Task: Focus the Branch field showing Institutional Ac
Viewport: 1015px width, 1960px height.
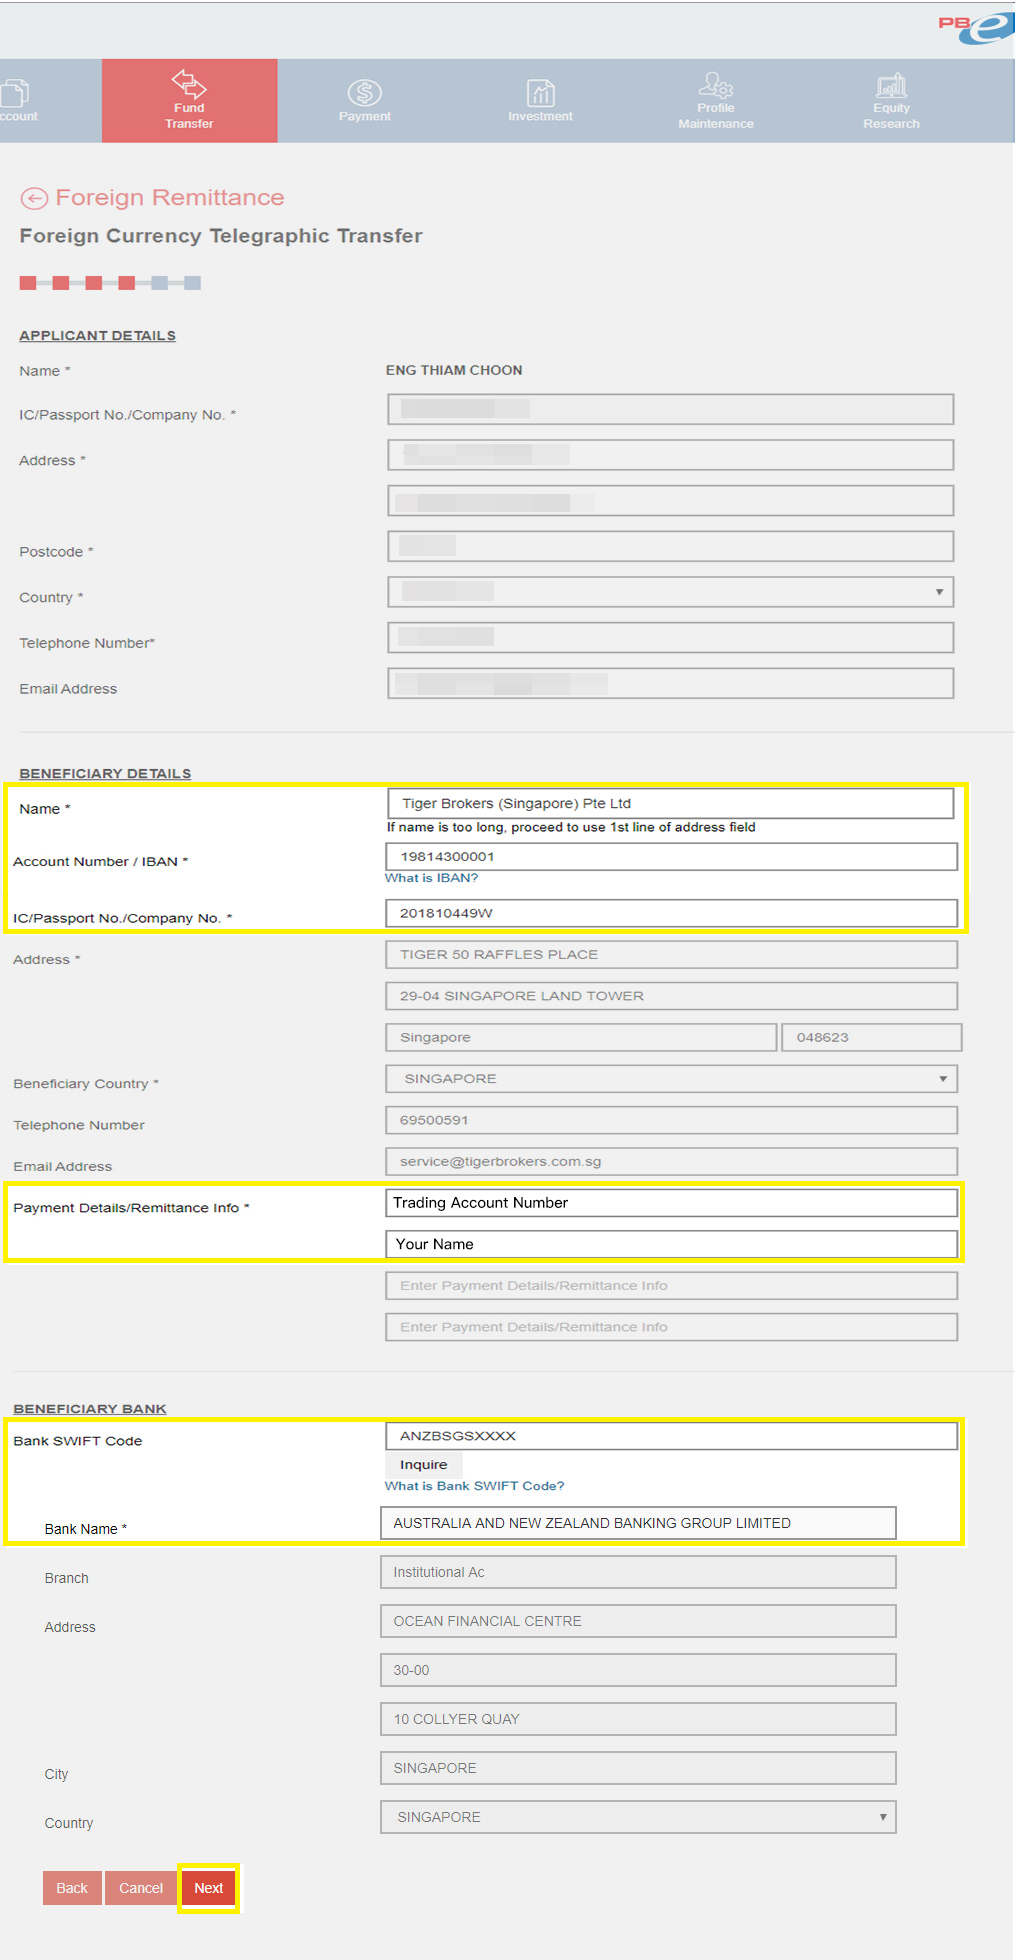Action: coord(638,1572)
